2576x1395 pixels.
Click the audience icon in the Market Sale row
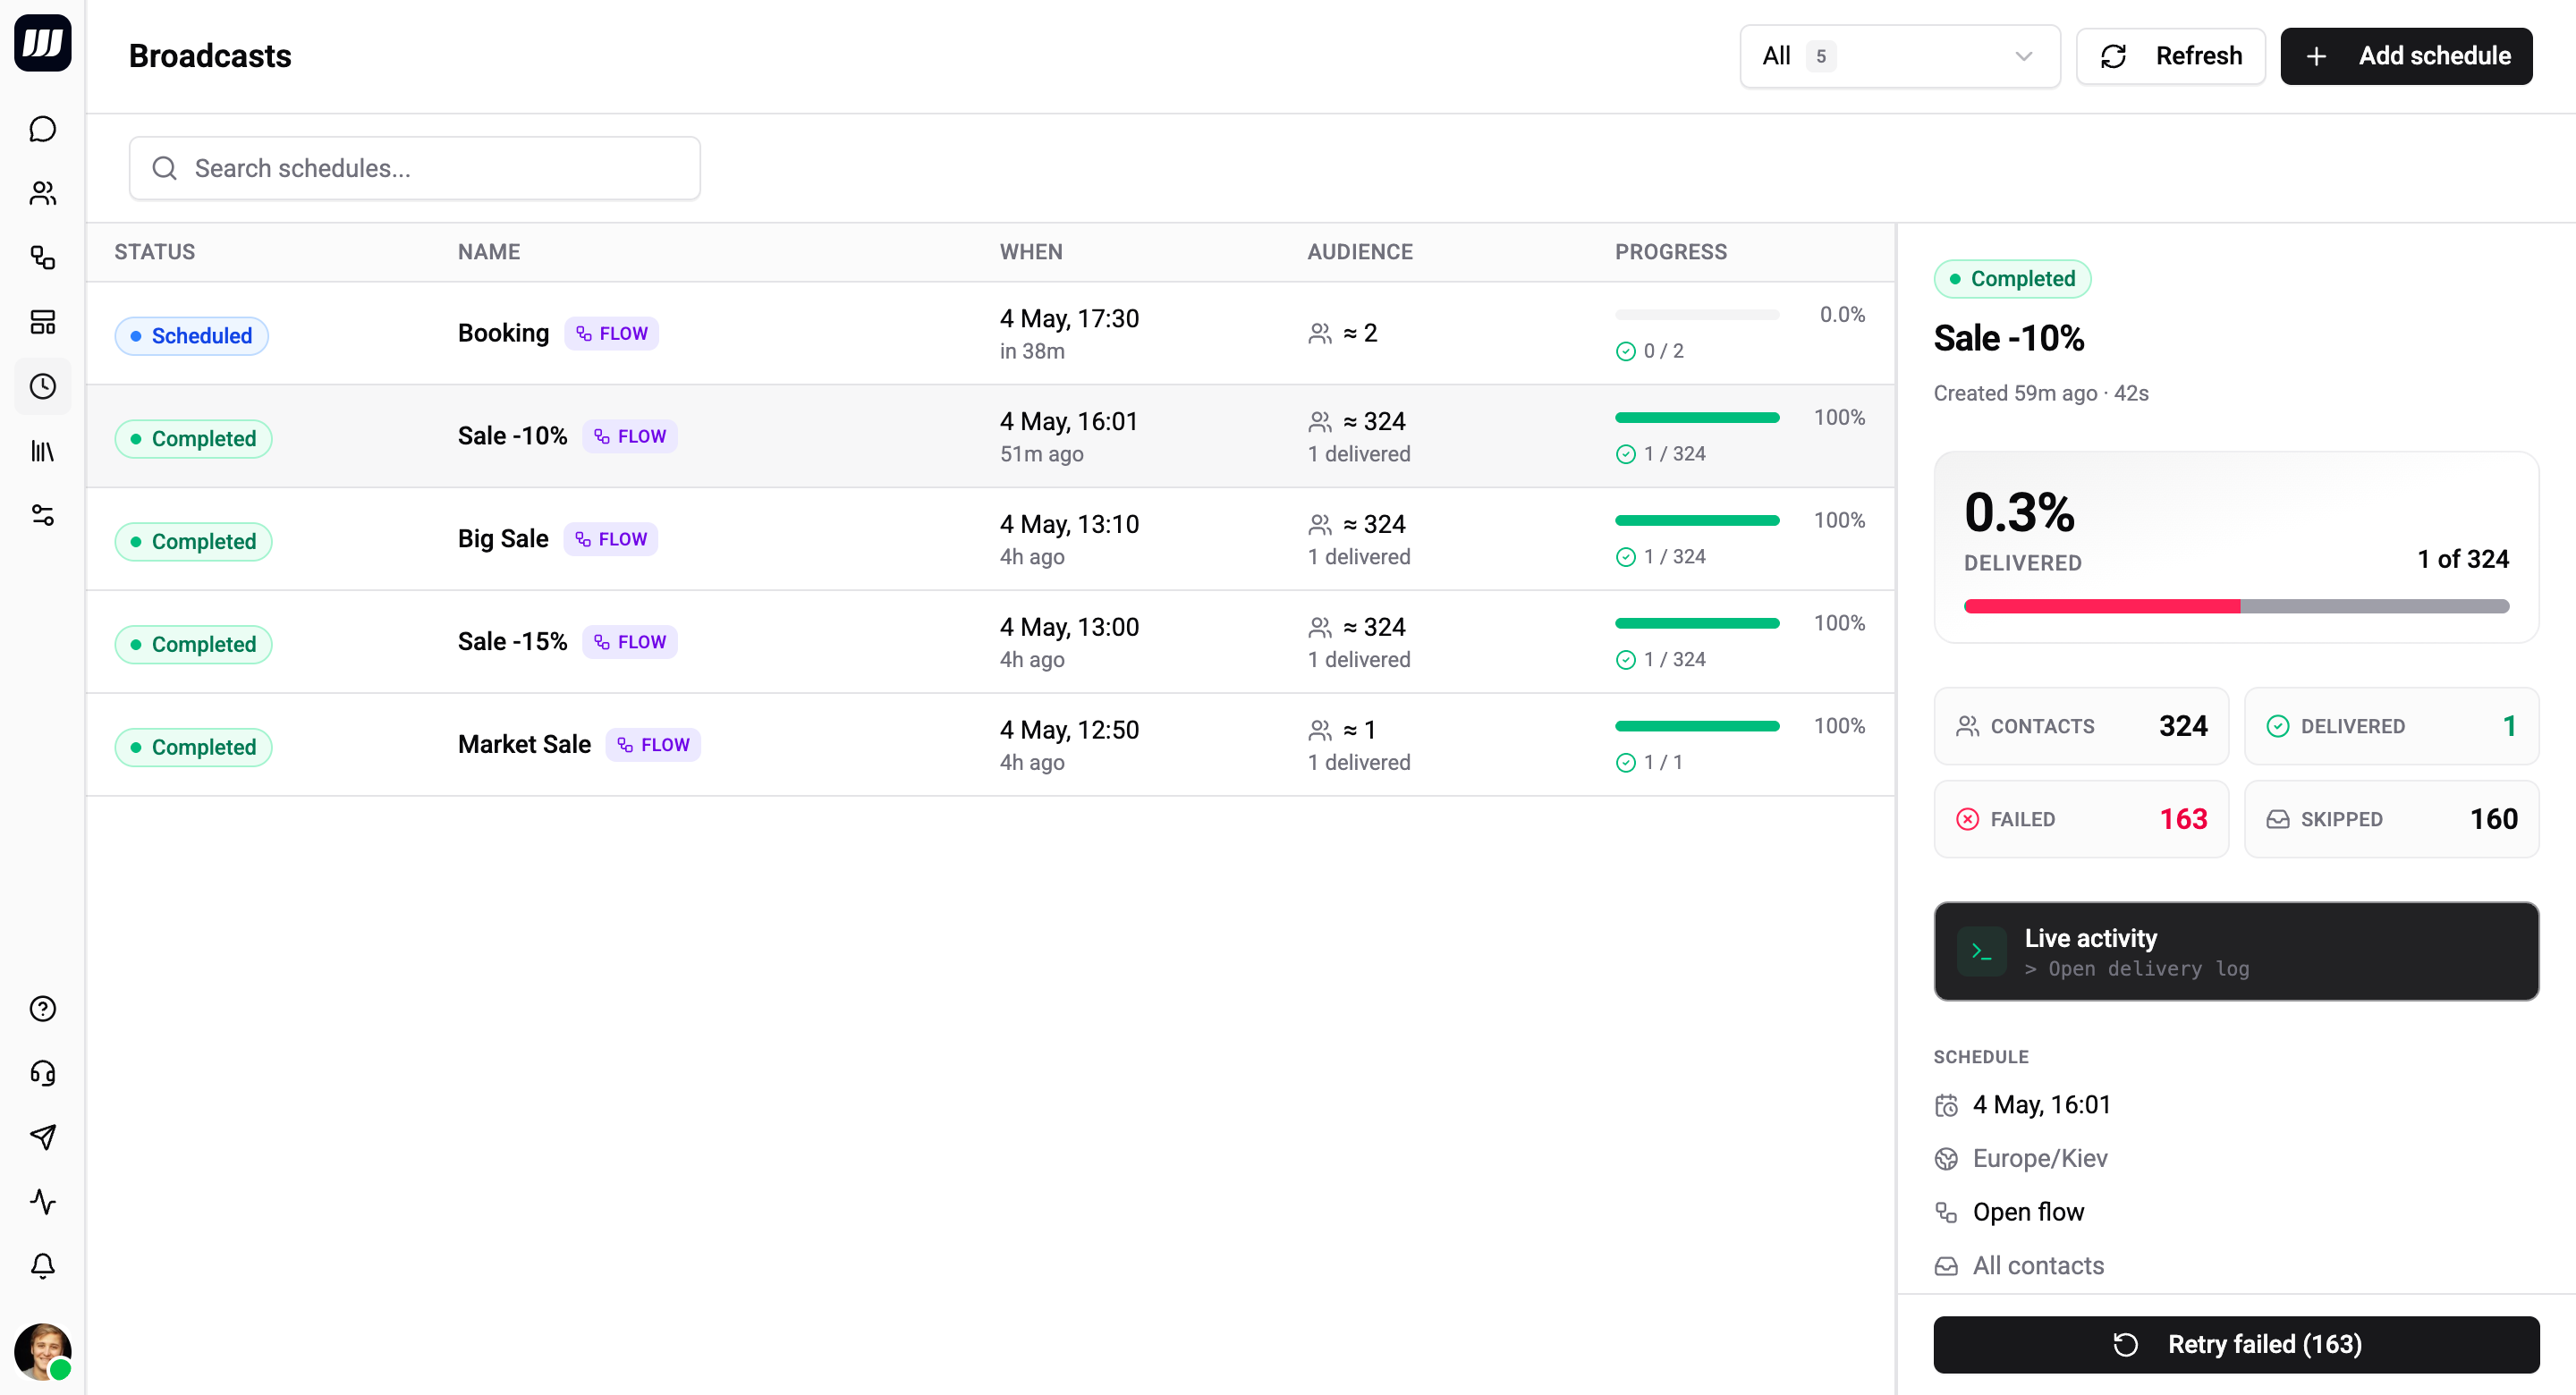pyautogui.click(x=1320, y=730)
